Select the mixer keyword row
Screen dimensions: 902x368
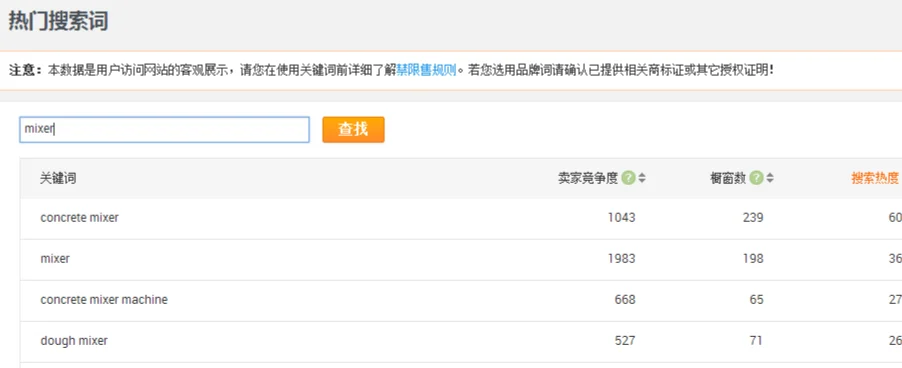coord(461,259)
